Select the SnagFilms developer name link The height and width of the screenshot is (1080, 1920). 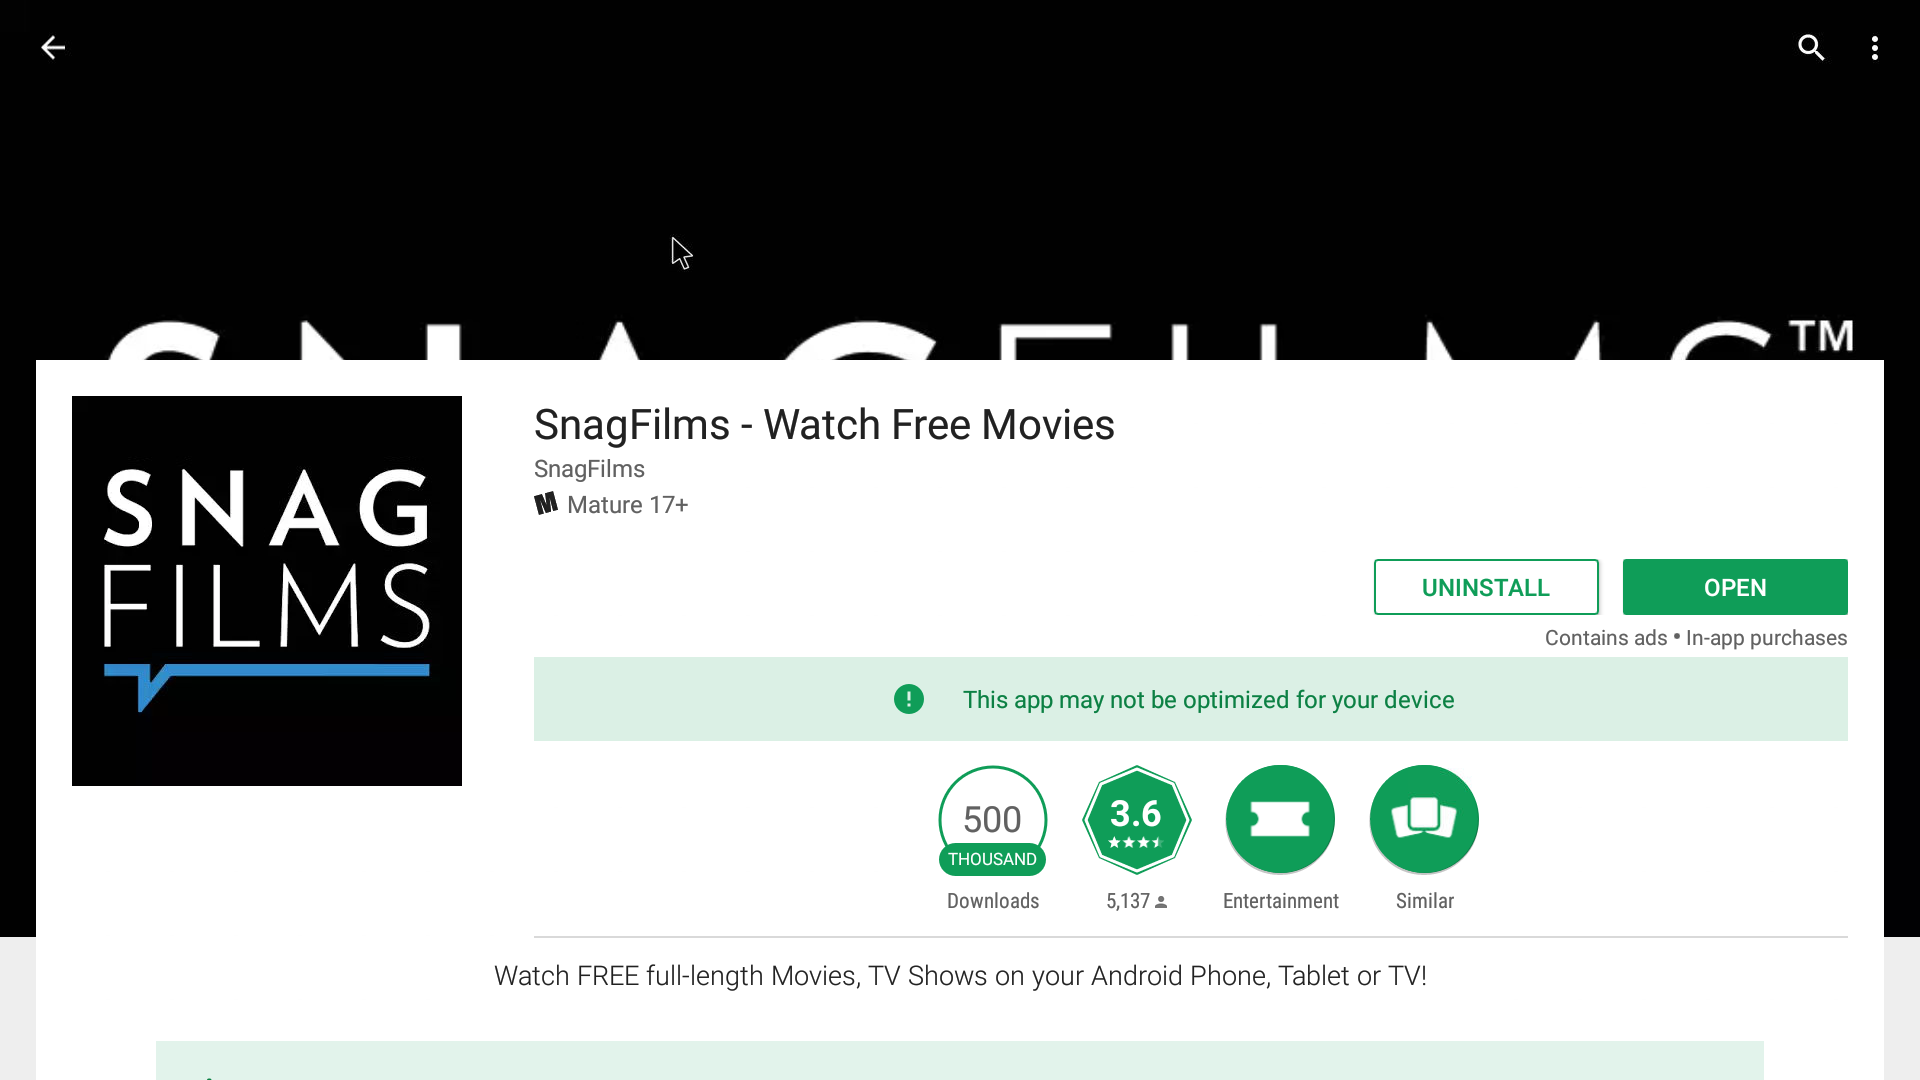click(588, 468)
